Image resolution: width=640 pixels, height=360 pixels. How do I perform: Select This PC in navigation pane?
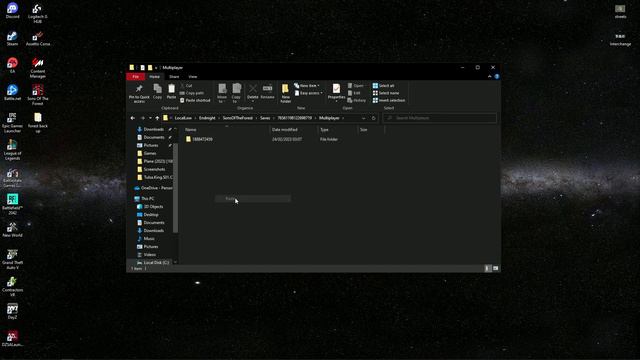click(x=144, y=199)
